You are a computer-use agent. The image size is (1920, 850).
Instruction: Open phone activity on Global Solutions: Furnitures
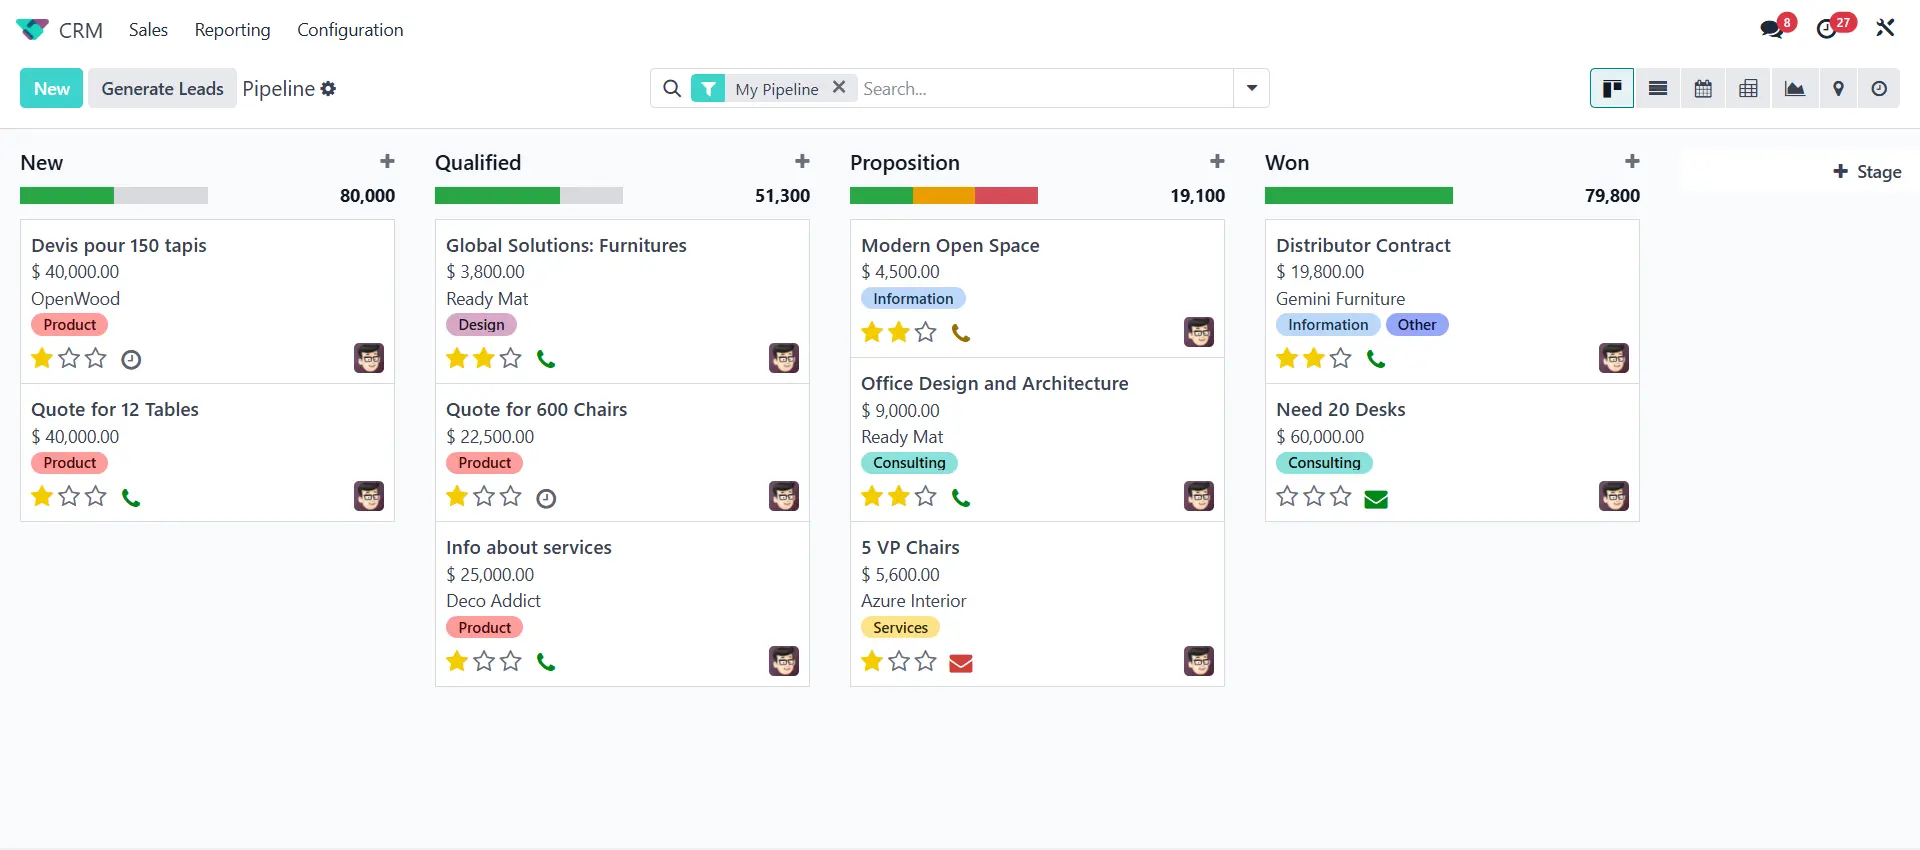546,359
